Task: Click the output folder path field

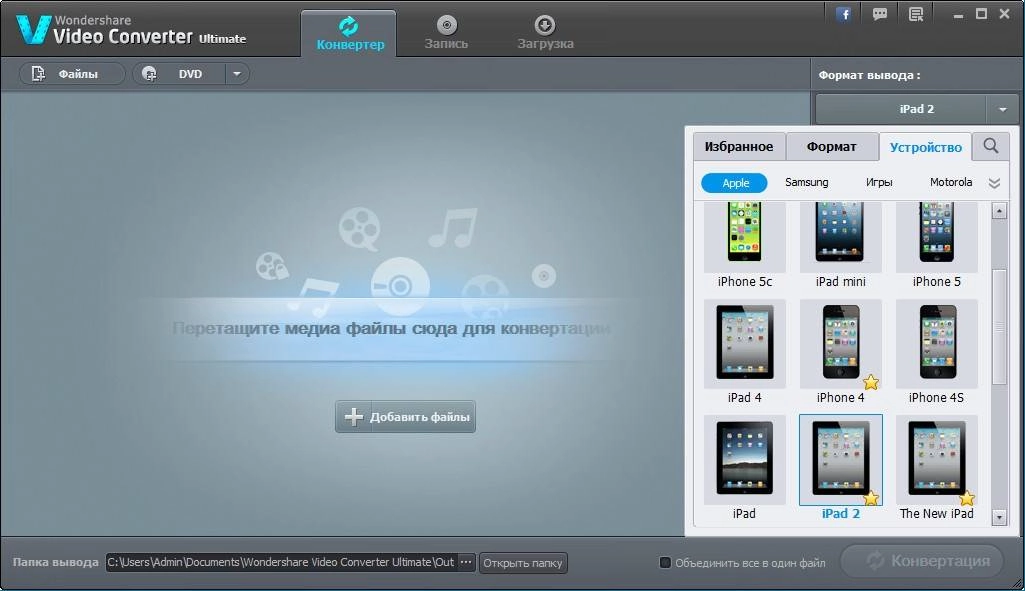Action: click(x=282, y=562)
